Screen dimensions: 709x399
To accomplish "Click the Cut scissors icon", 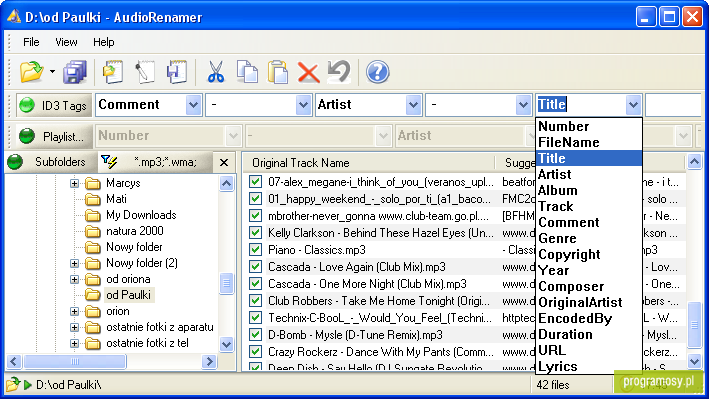I will [216, 72].
